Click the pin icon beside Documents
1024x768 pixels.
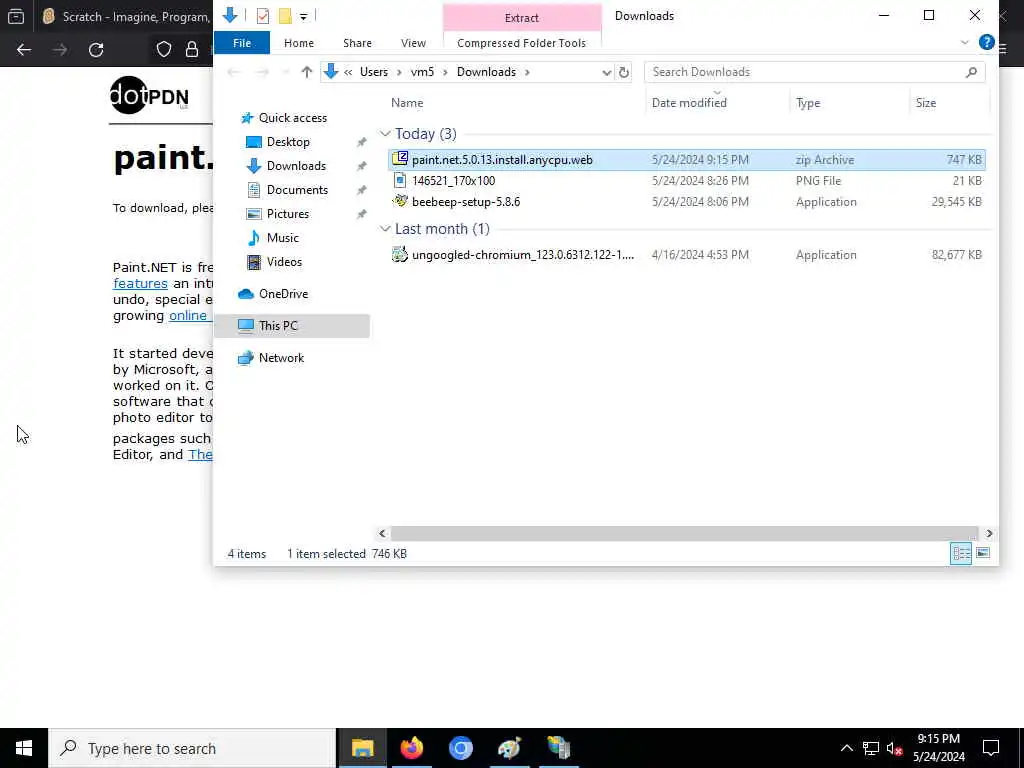click(x=361, y=190)
